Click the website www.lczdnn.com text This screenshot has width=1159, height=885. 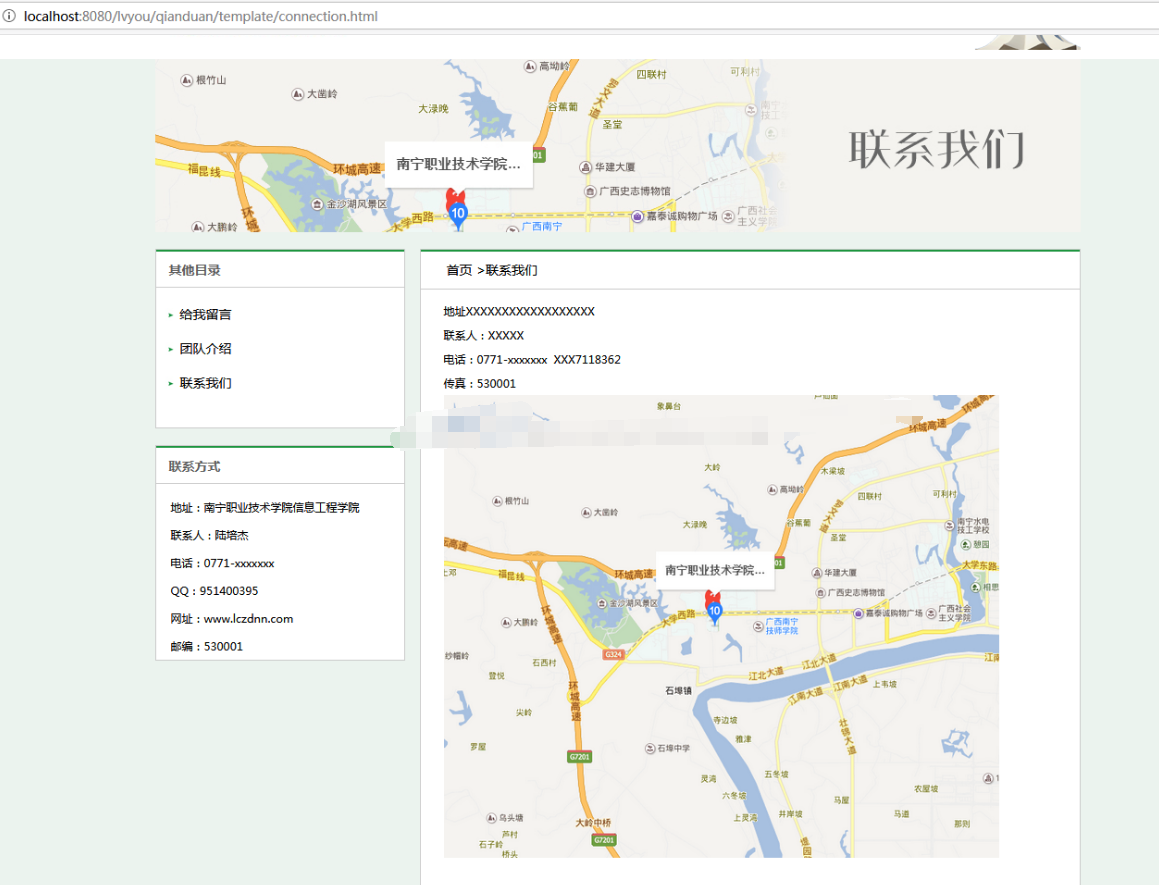[x=248, y=619]
